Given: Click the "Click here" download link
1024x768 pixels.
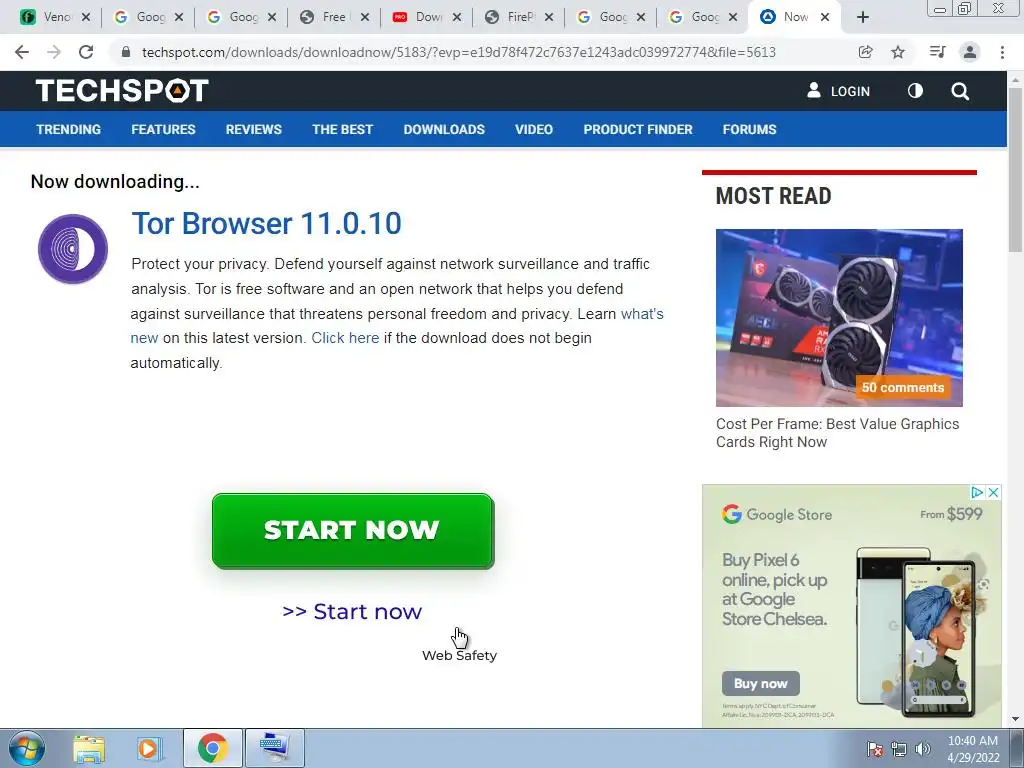Looking at the screenshot, I should click(x=345, y=338).
